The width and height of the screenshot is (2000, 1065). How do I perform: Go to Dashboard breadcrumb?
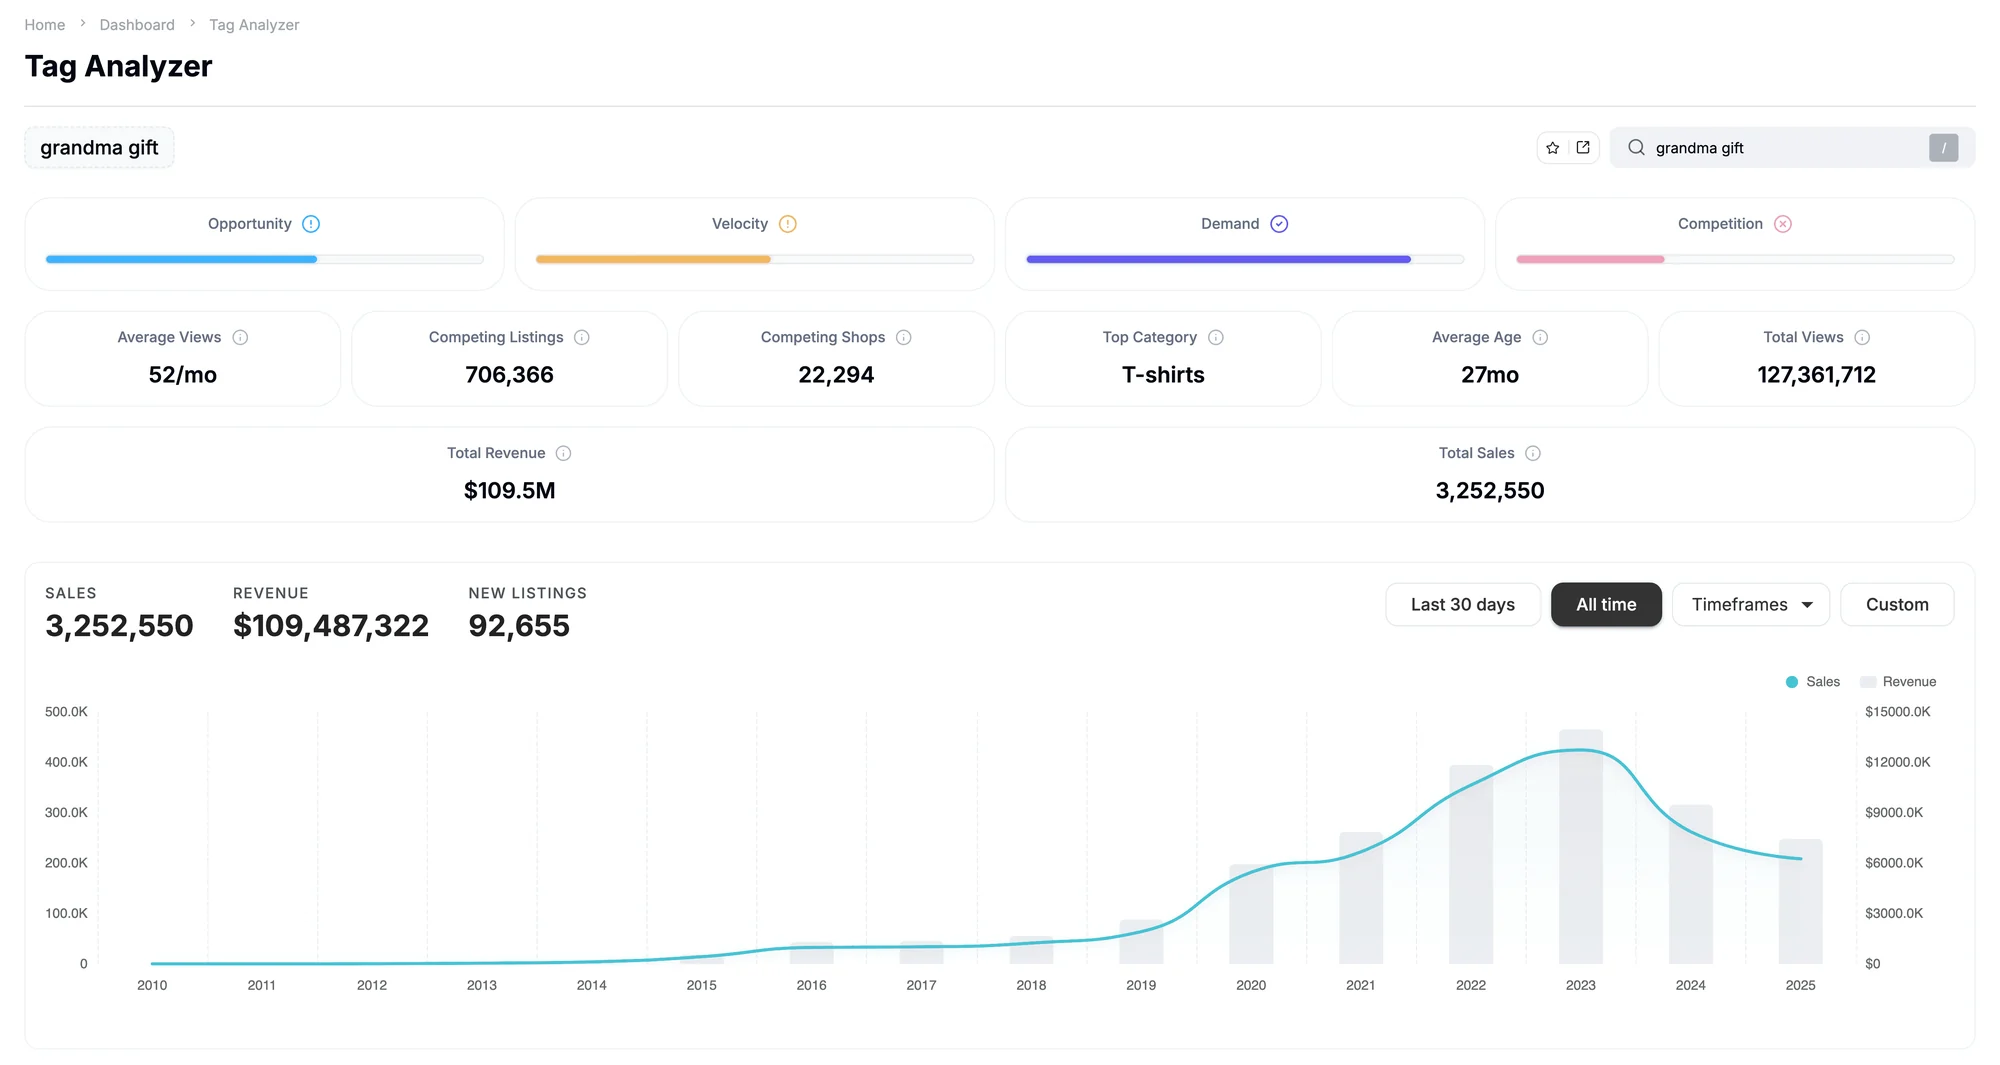(137, 25)
